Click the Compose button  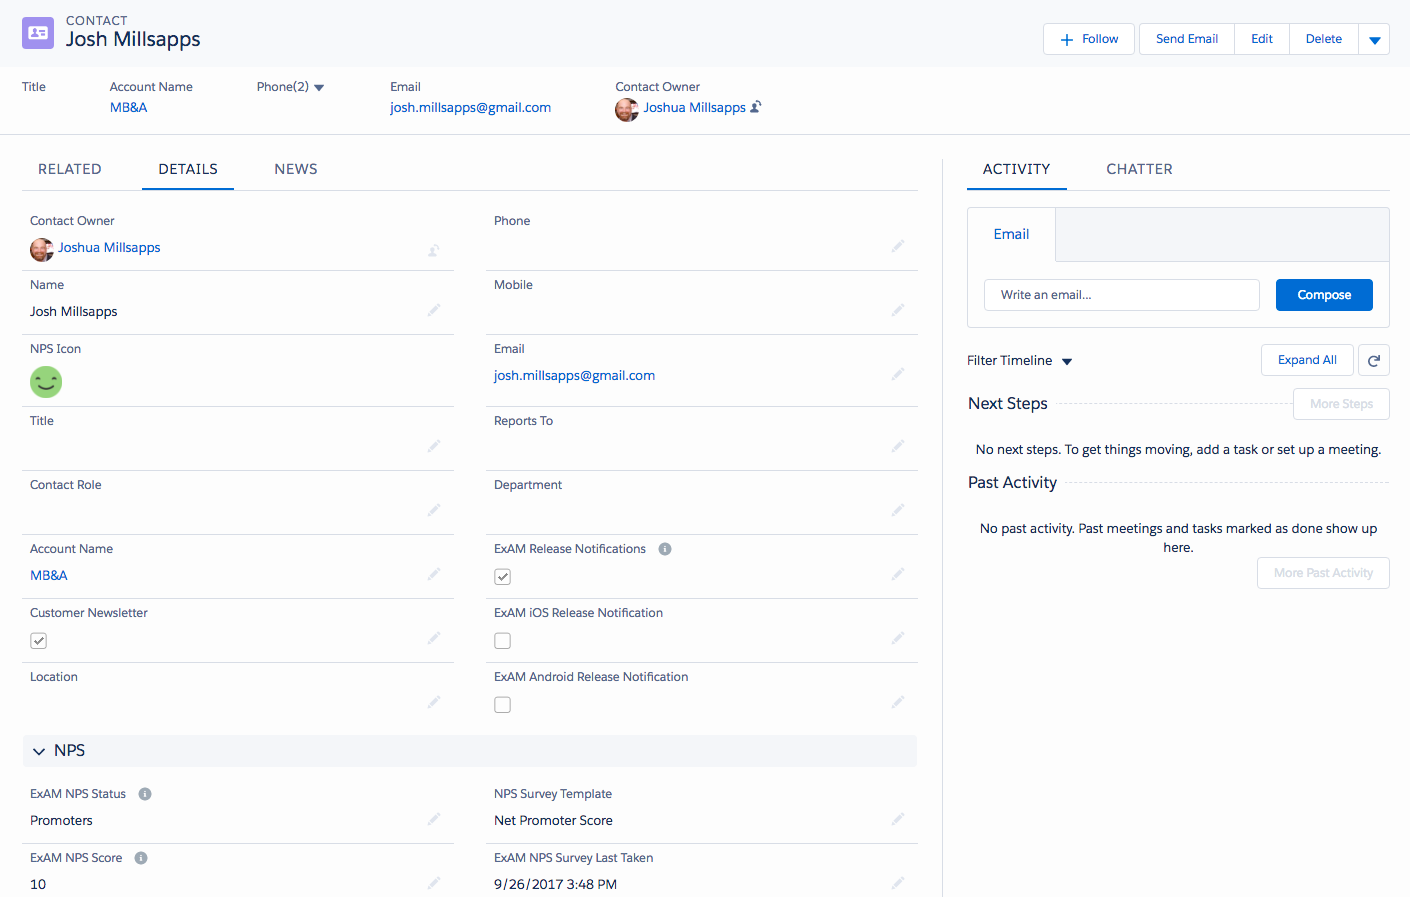point(1324,295)
